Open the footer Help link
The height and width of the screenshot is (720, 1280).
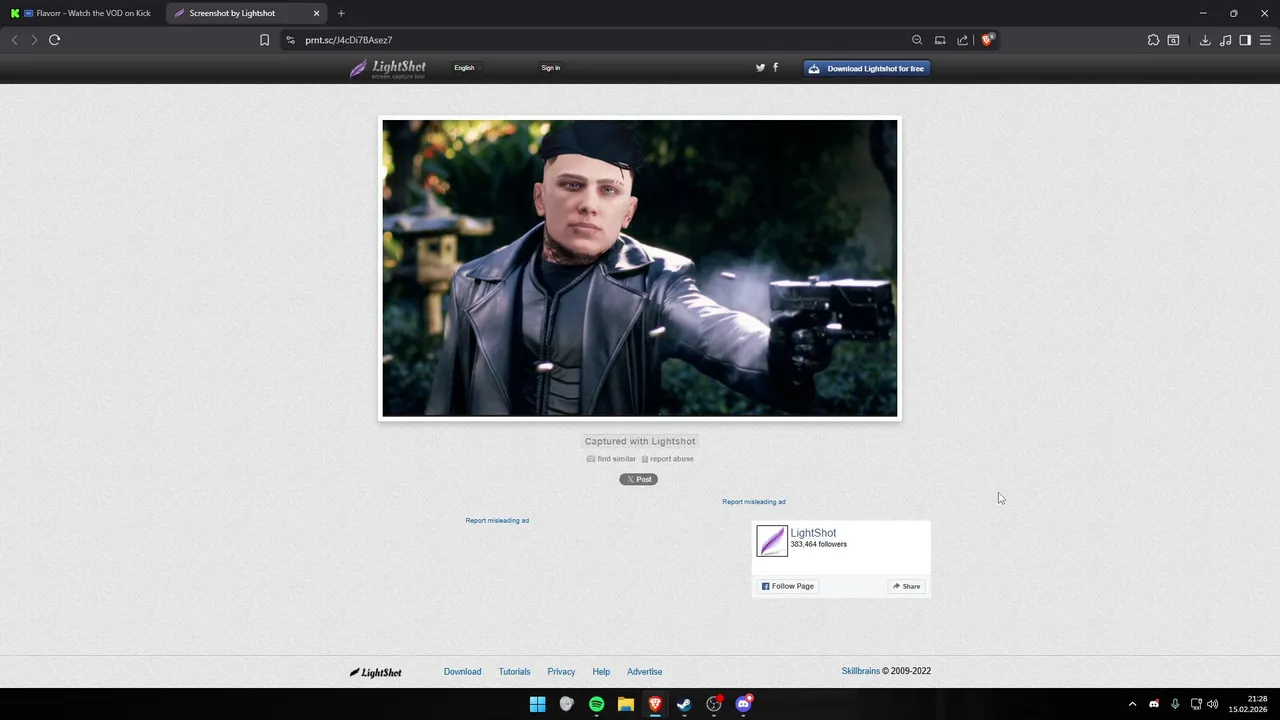pyautogui.click(x=601, y=672)
